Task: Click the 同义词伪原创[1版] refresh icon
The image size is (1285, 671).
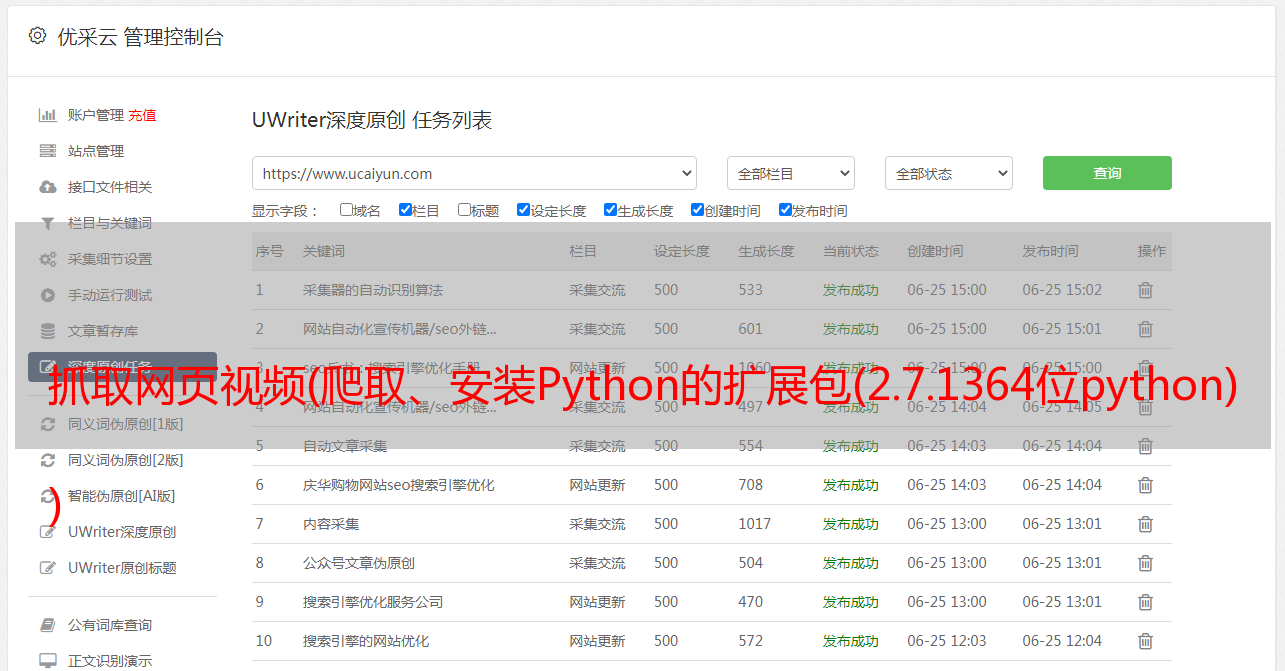Action: click(47, 424)
